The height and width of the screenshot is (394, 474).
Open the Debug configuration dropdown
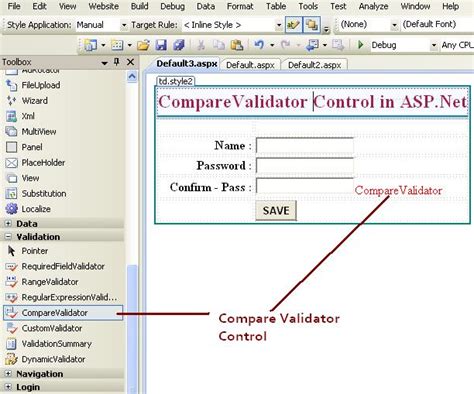pyautogui.click(x=434, y=45)
